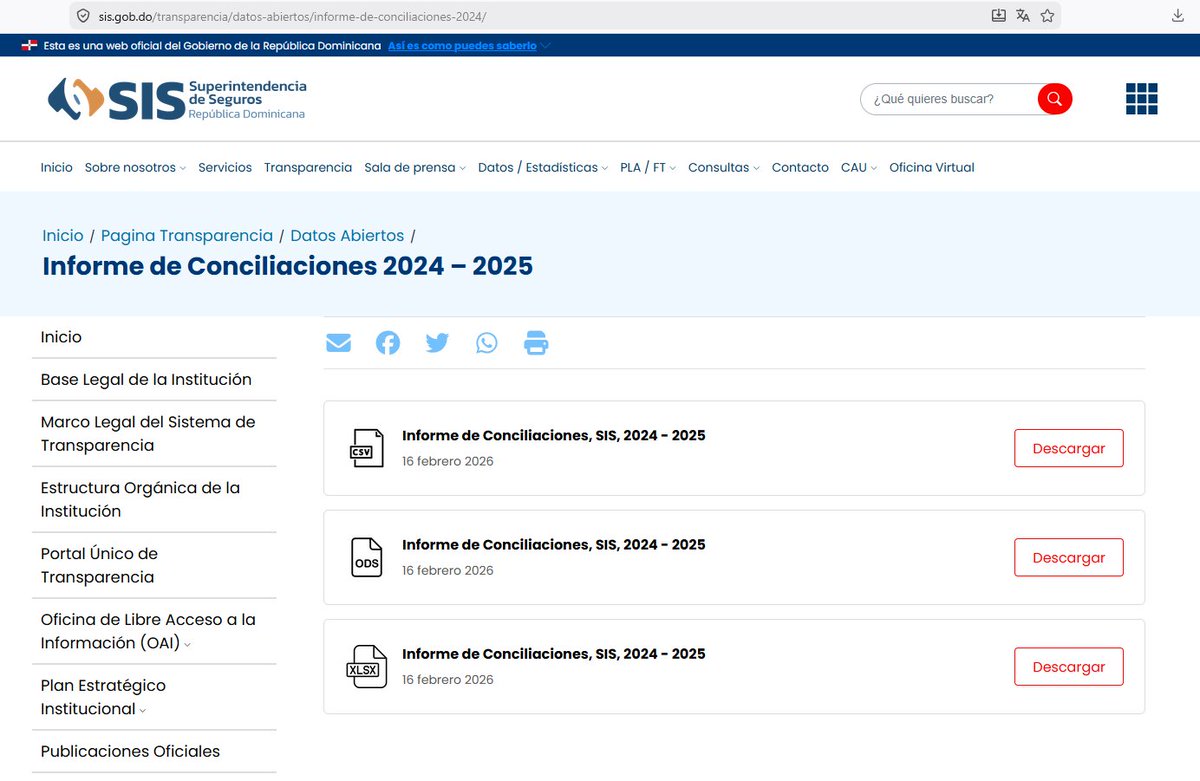Share page on Twitter icon
This screenshot has height=781, width=1200.
click(x=437, y=343)
